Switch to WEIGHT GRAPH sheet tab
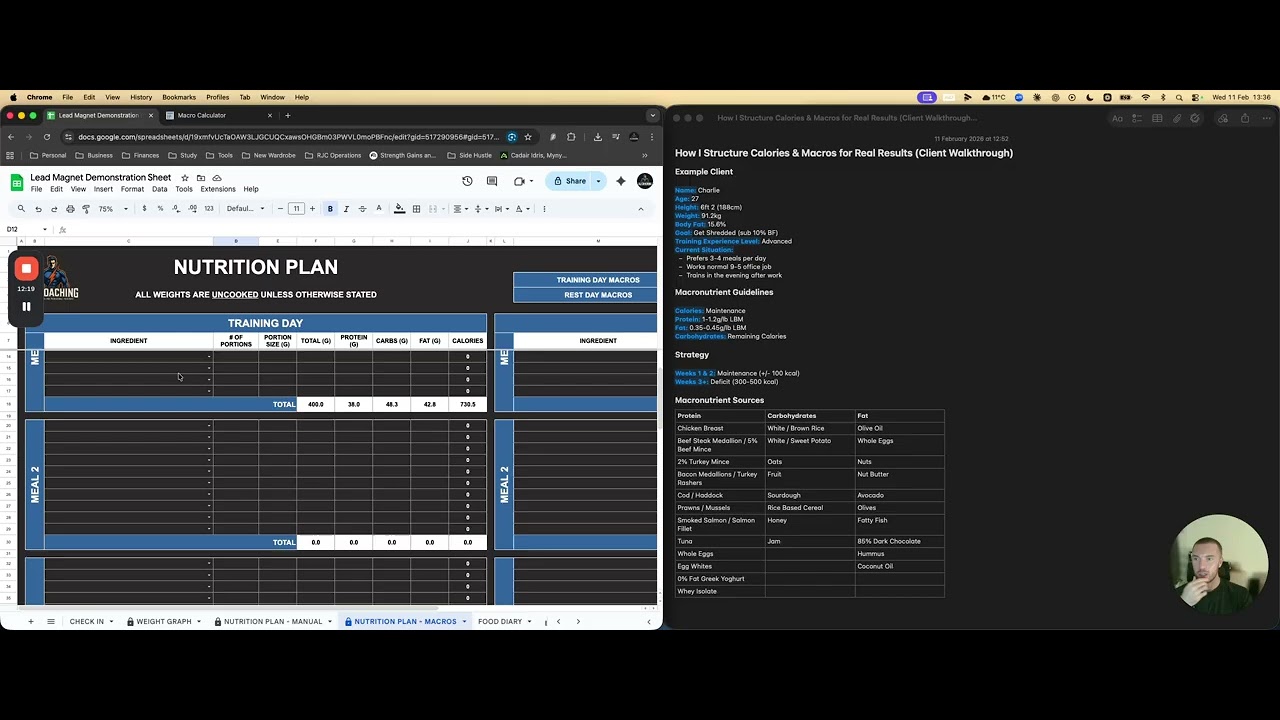 point(164,622)
